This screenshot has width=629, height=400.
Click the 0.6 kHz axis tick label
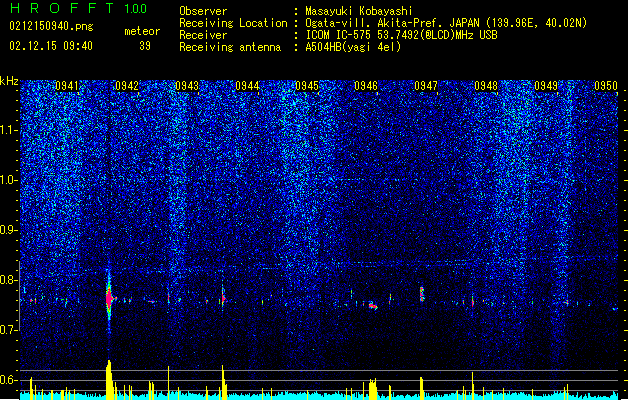[9, 380]
